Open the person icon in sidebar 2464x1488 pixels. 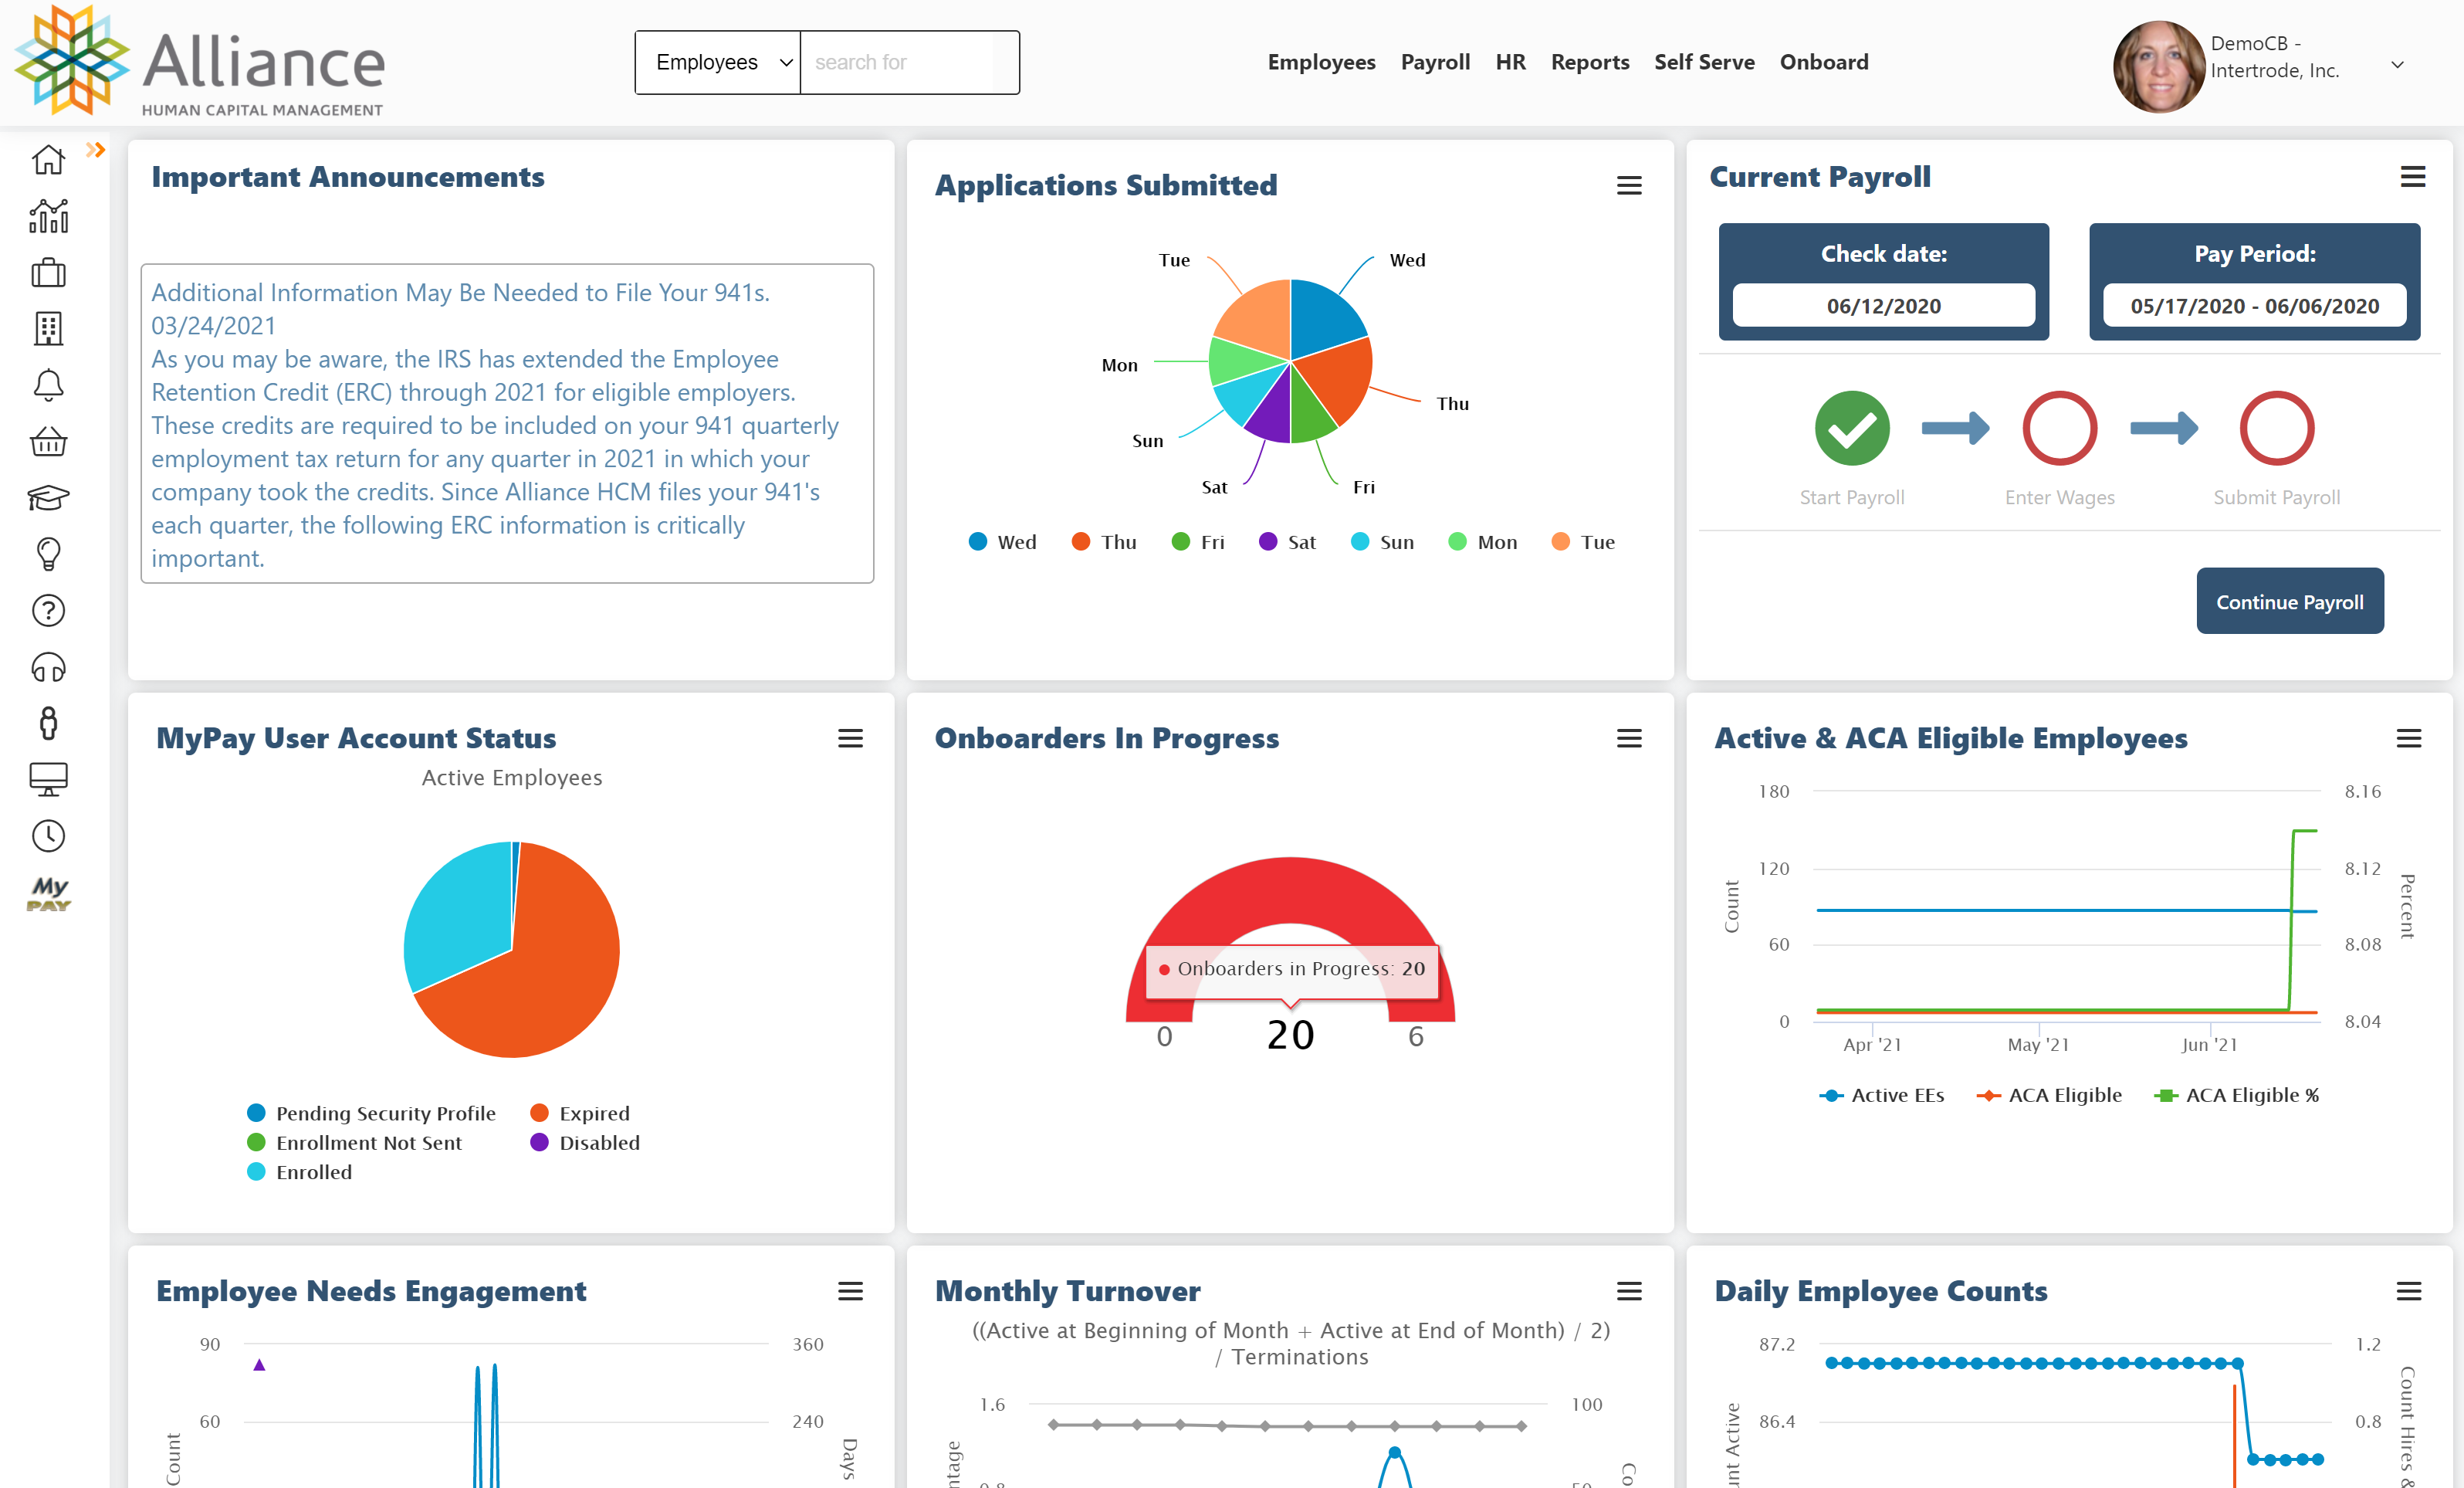click(x=48, y=723)
